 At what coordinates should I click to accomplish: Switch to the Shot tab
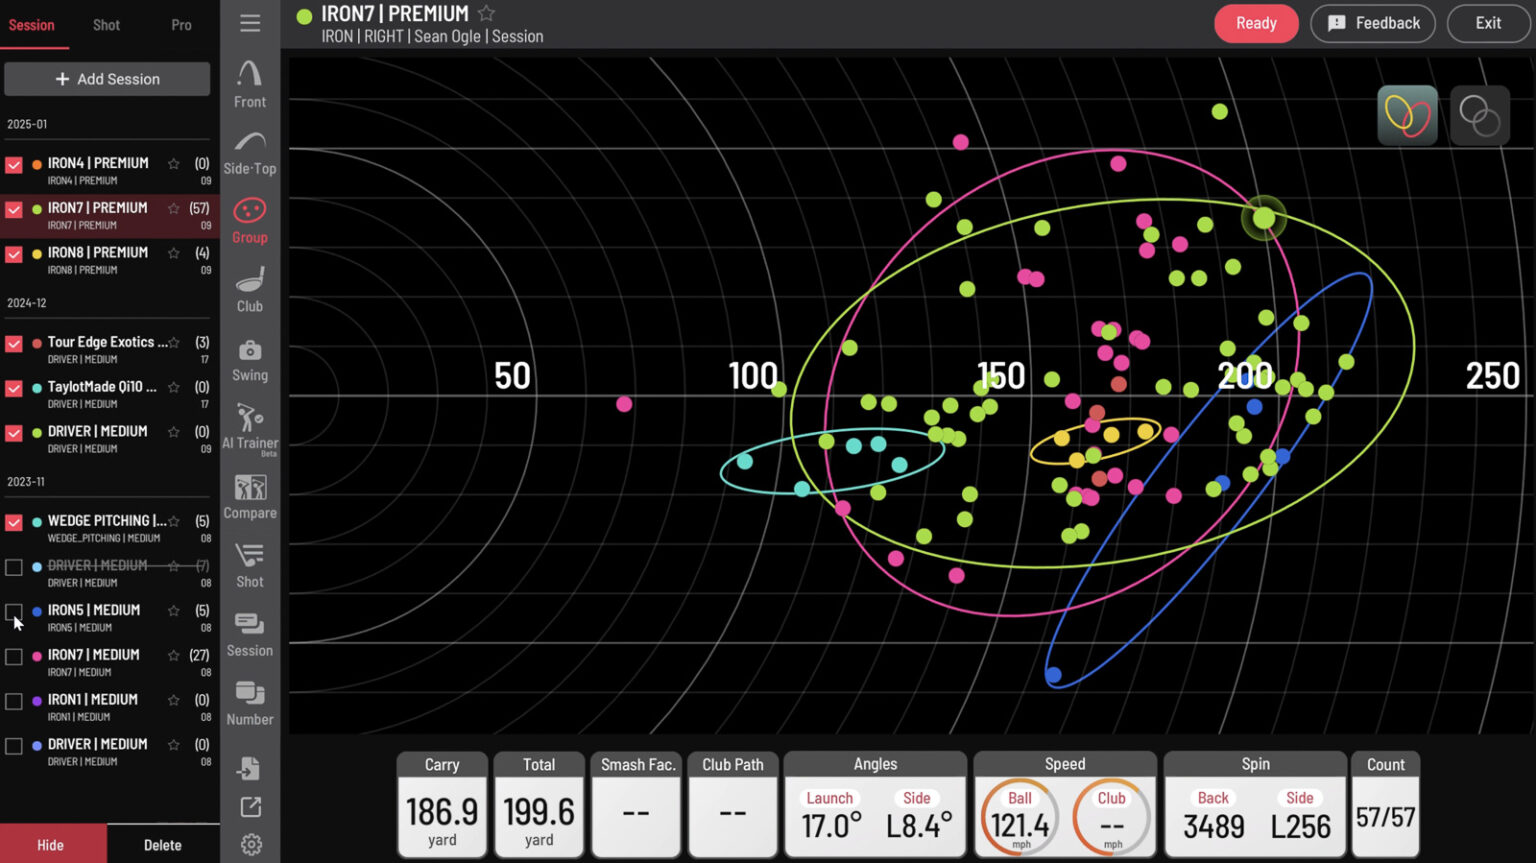(x=106, y=25)
